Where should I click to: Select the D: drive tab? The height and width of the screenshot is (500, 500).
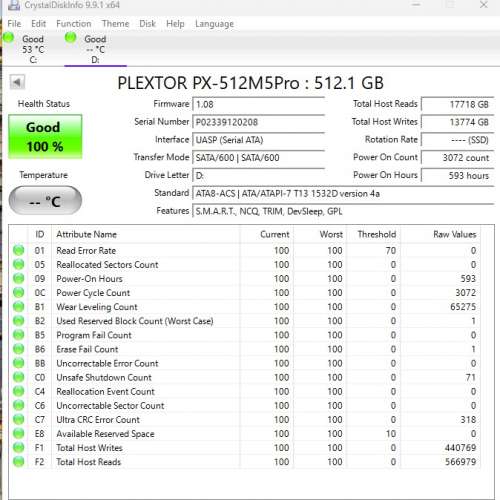[95, 49]
